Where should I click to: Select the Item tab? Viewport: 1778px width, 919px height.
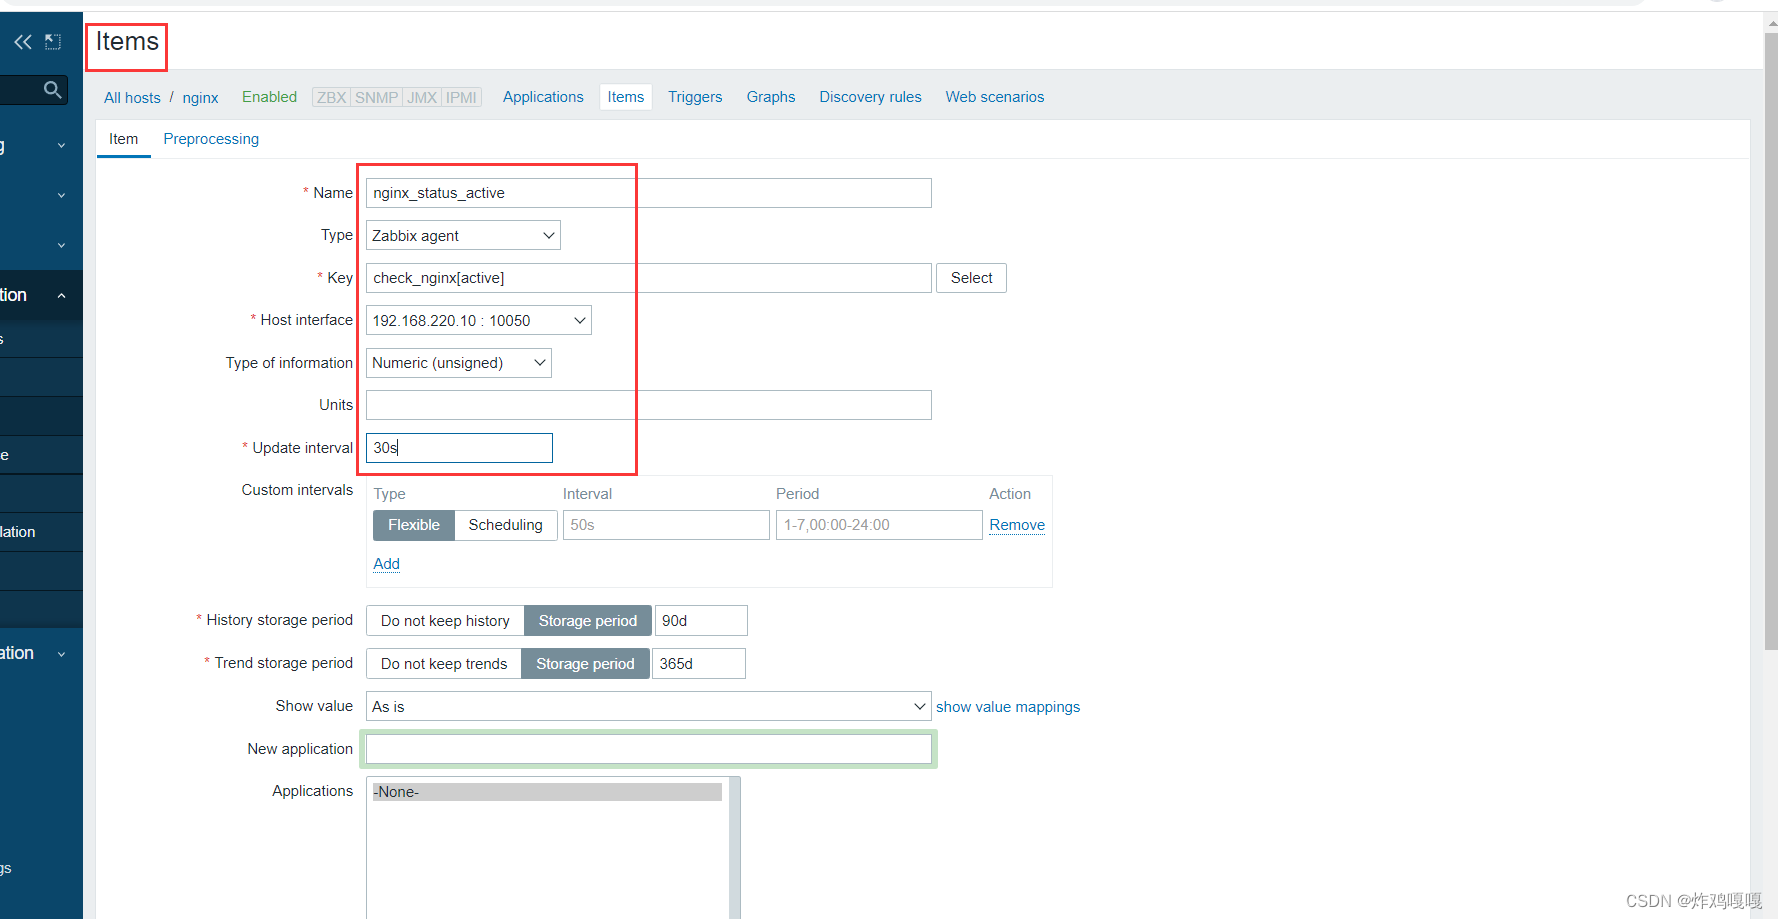coord(124,139)
